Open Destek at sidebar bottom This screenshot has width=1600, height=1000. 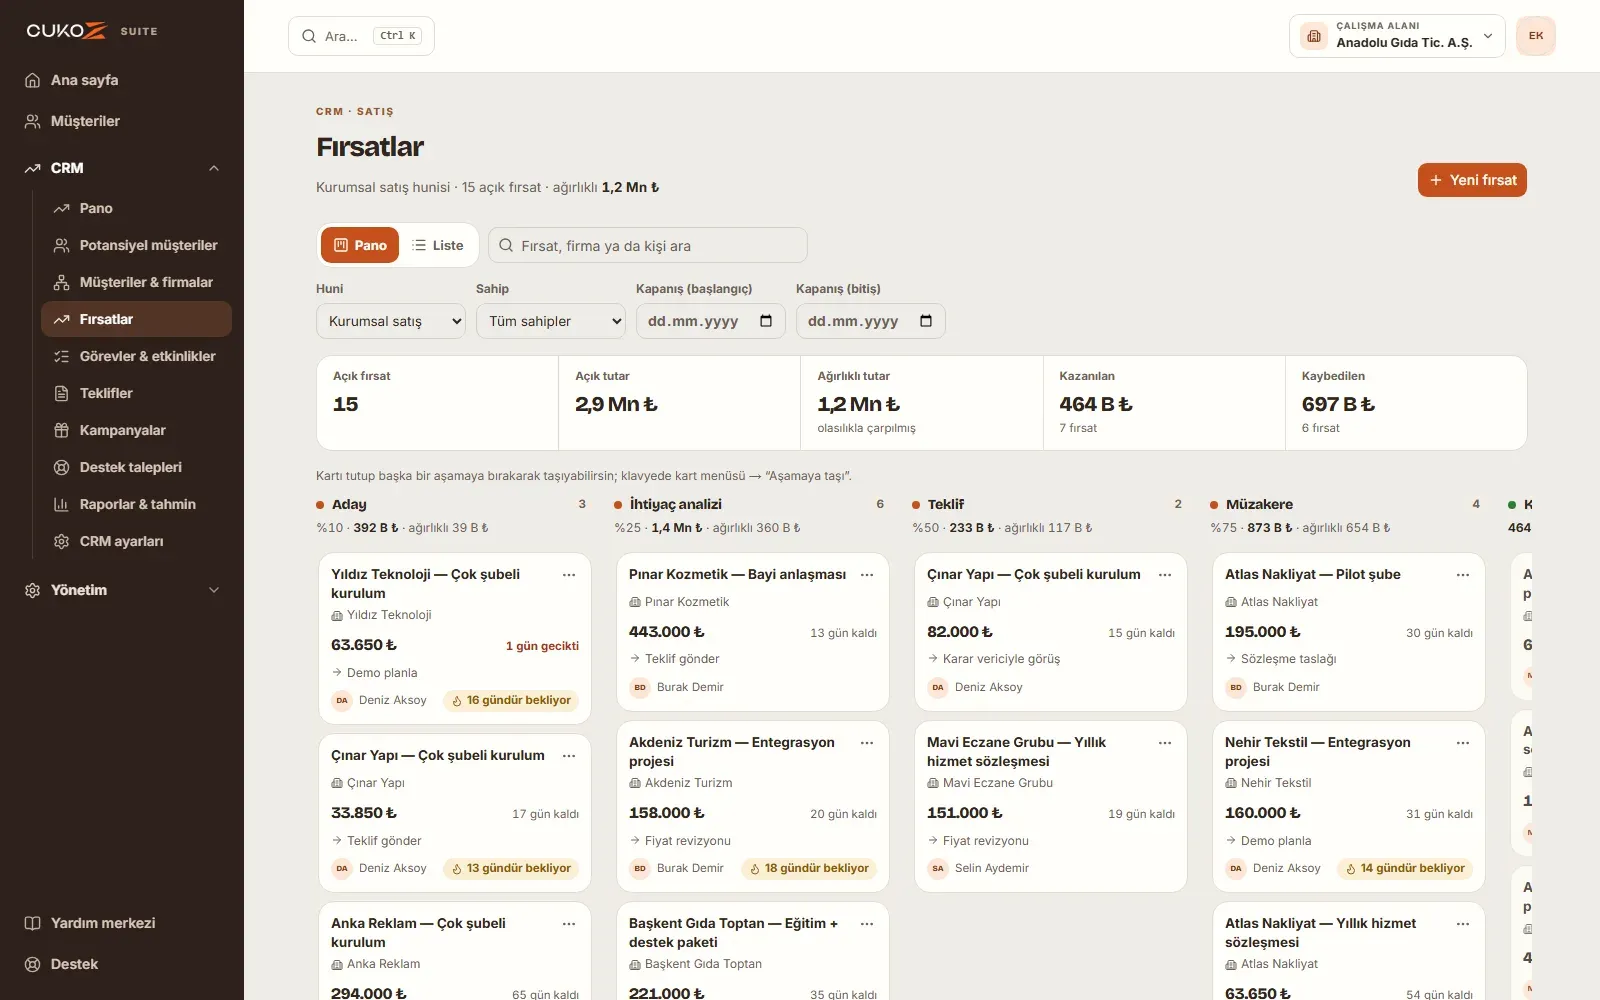pyautogui.click(x=122, y=964)
